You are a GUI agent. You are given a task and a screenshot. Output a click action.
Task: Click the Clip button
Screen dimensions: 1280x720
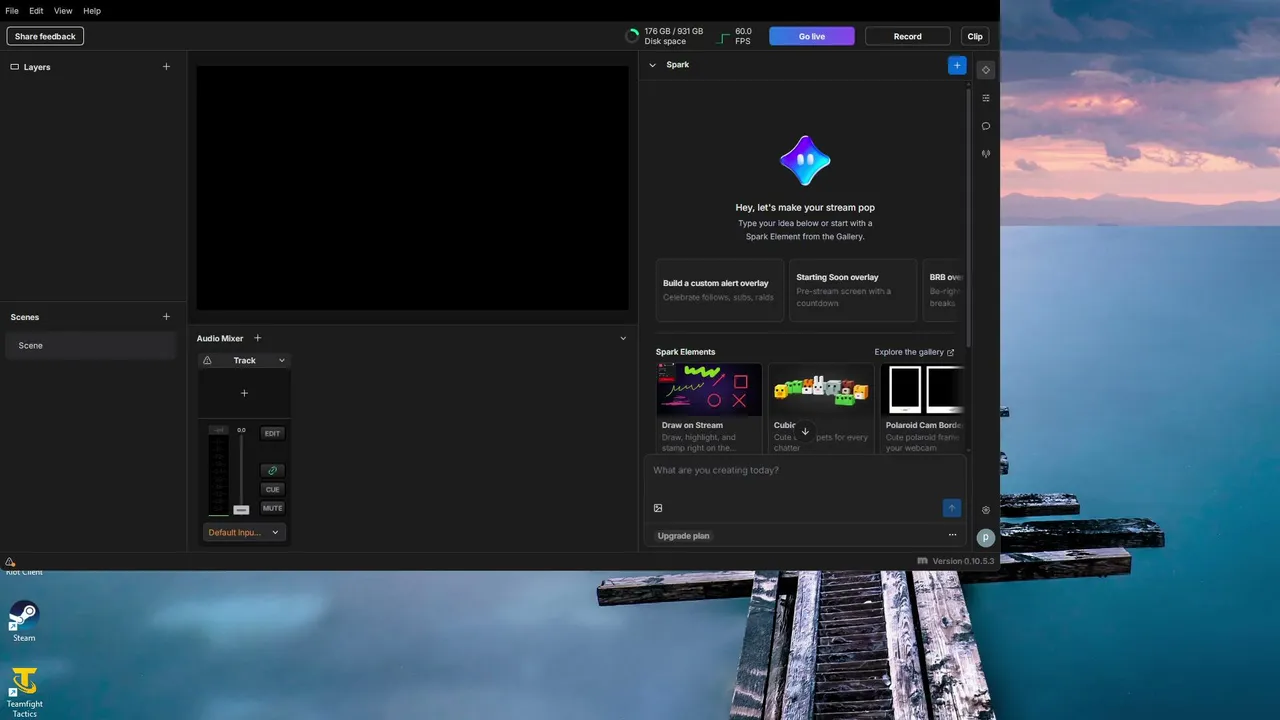(975, 36)
